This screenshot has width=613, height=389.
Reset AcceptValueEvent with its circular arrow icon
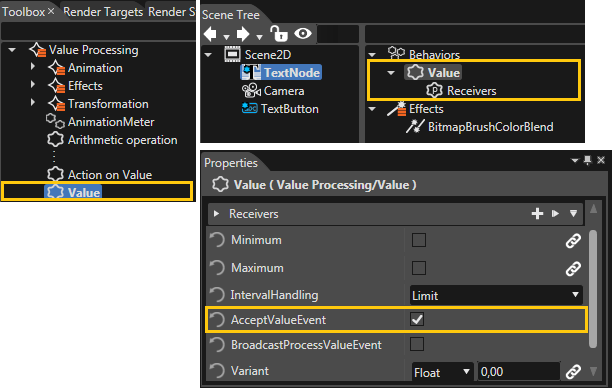(x=217, y=319)
